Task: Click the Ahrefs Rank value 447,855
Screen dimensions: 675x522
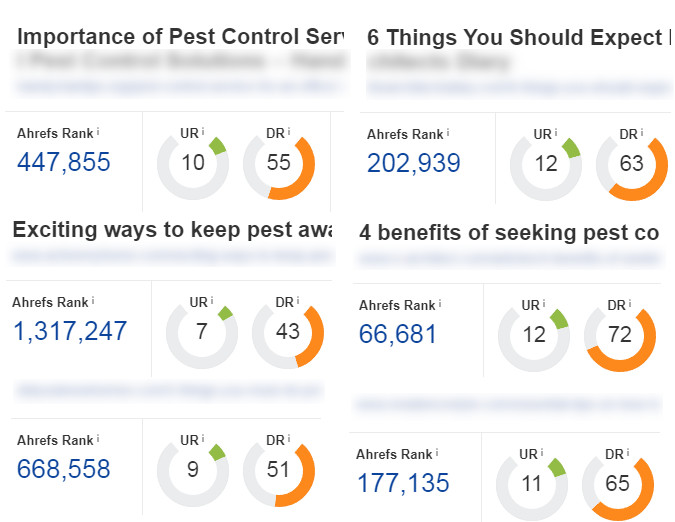Action: pyautogui.click(x=63, y=162)
